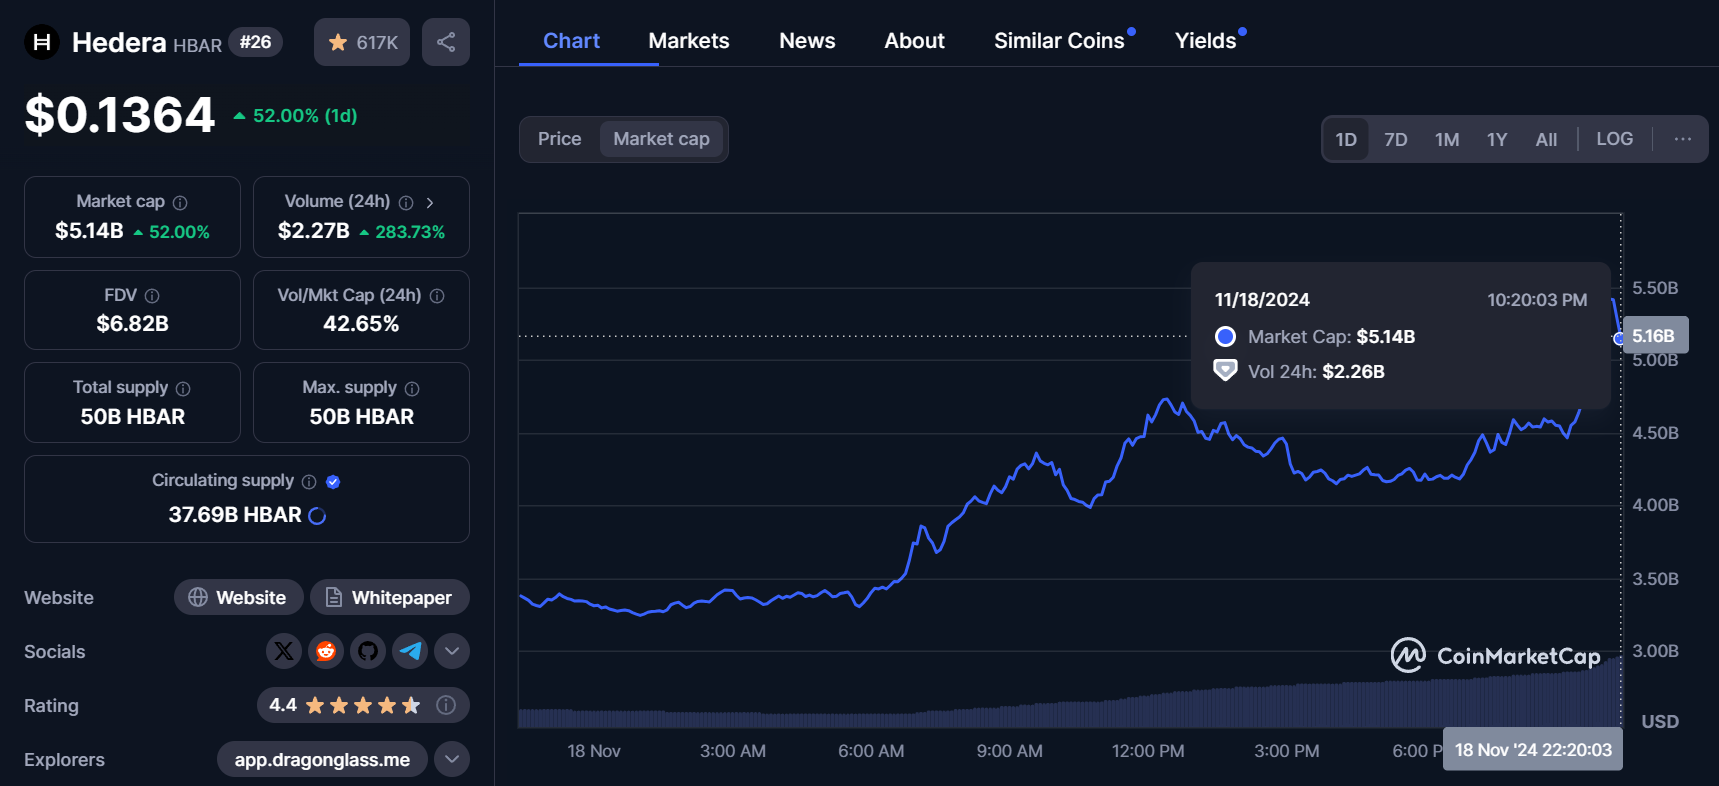Select the 7D time range
Viewport: 1719px width, 786px height.
pyautogui.click(x=1396, y=139)
